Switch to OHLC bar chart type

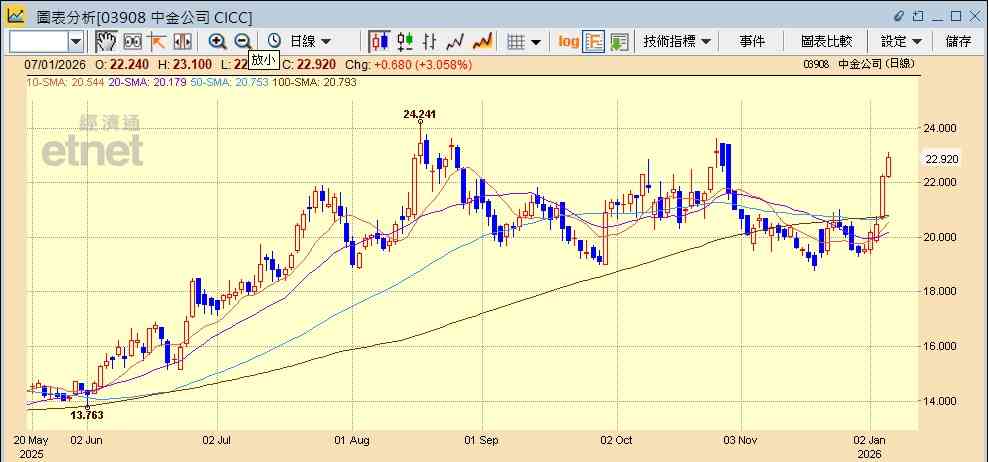point(430,42)
